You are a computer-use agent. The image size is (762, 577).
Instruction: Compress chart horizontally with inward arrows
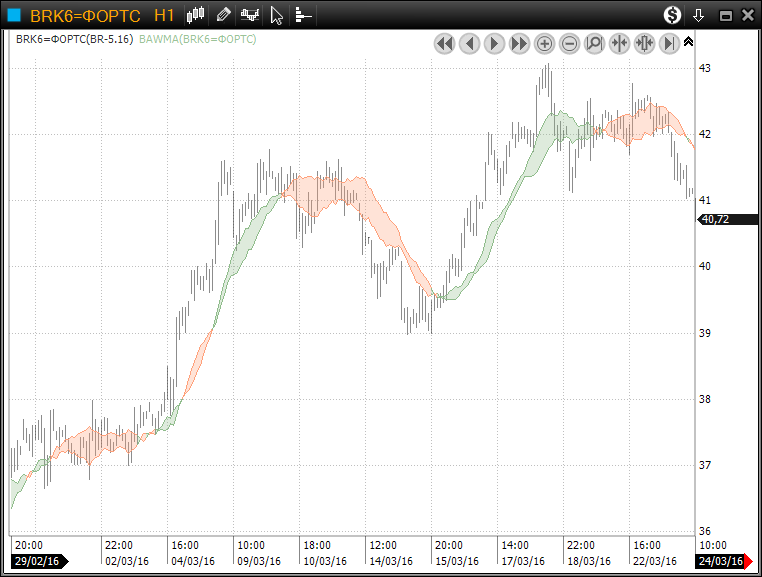click(619, 43)
